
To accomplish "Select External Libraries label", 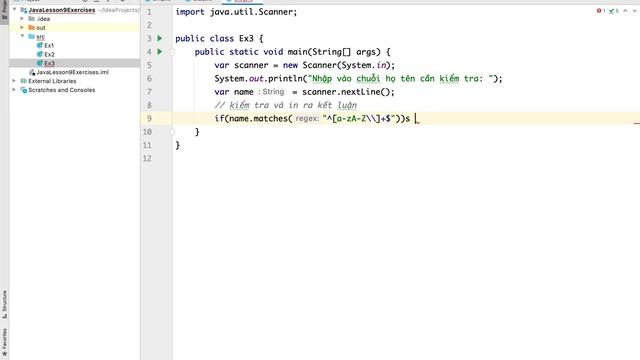I will pos(52,81).
